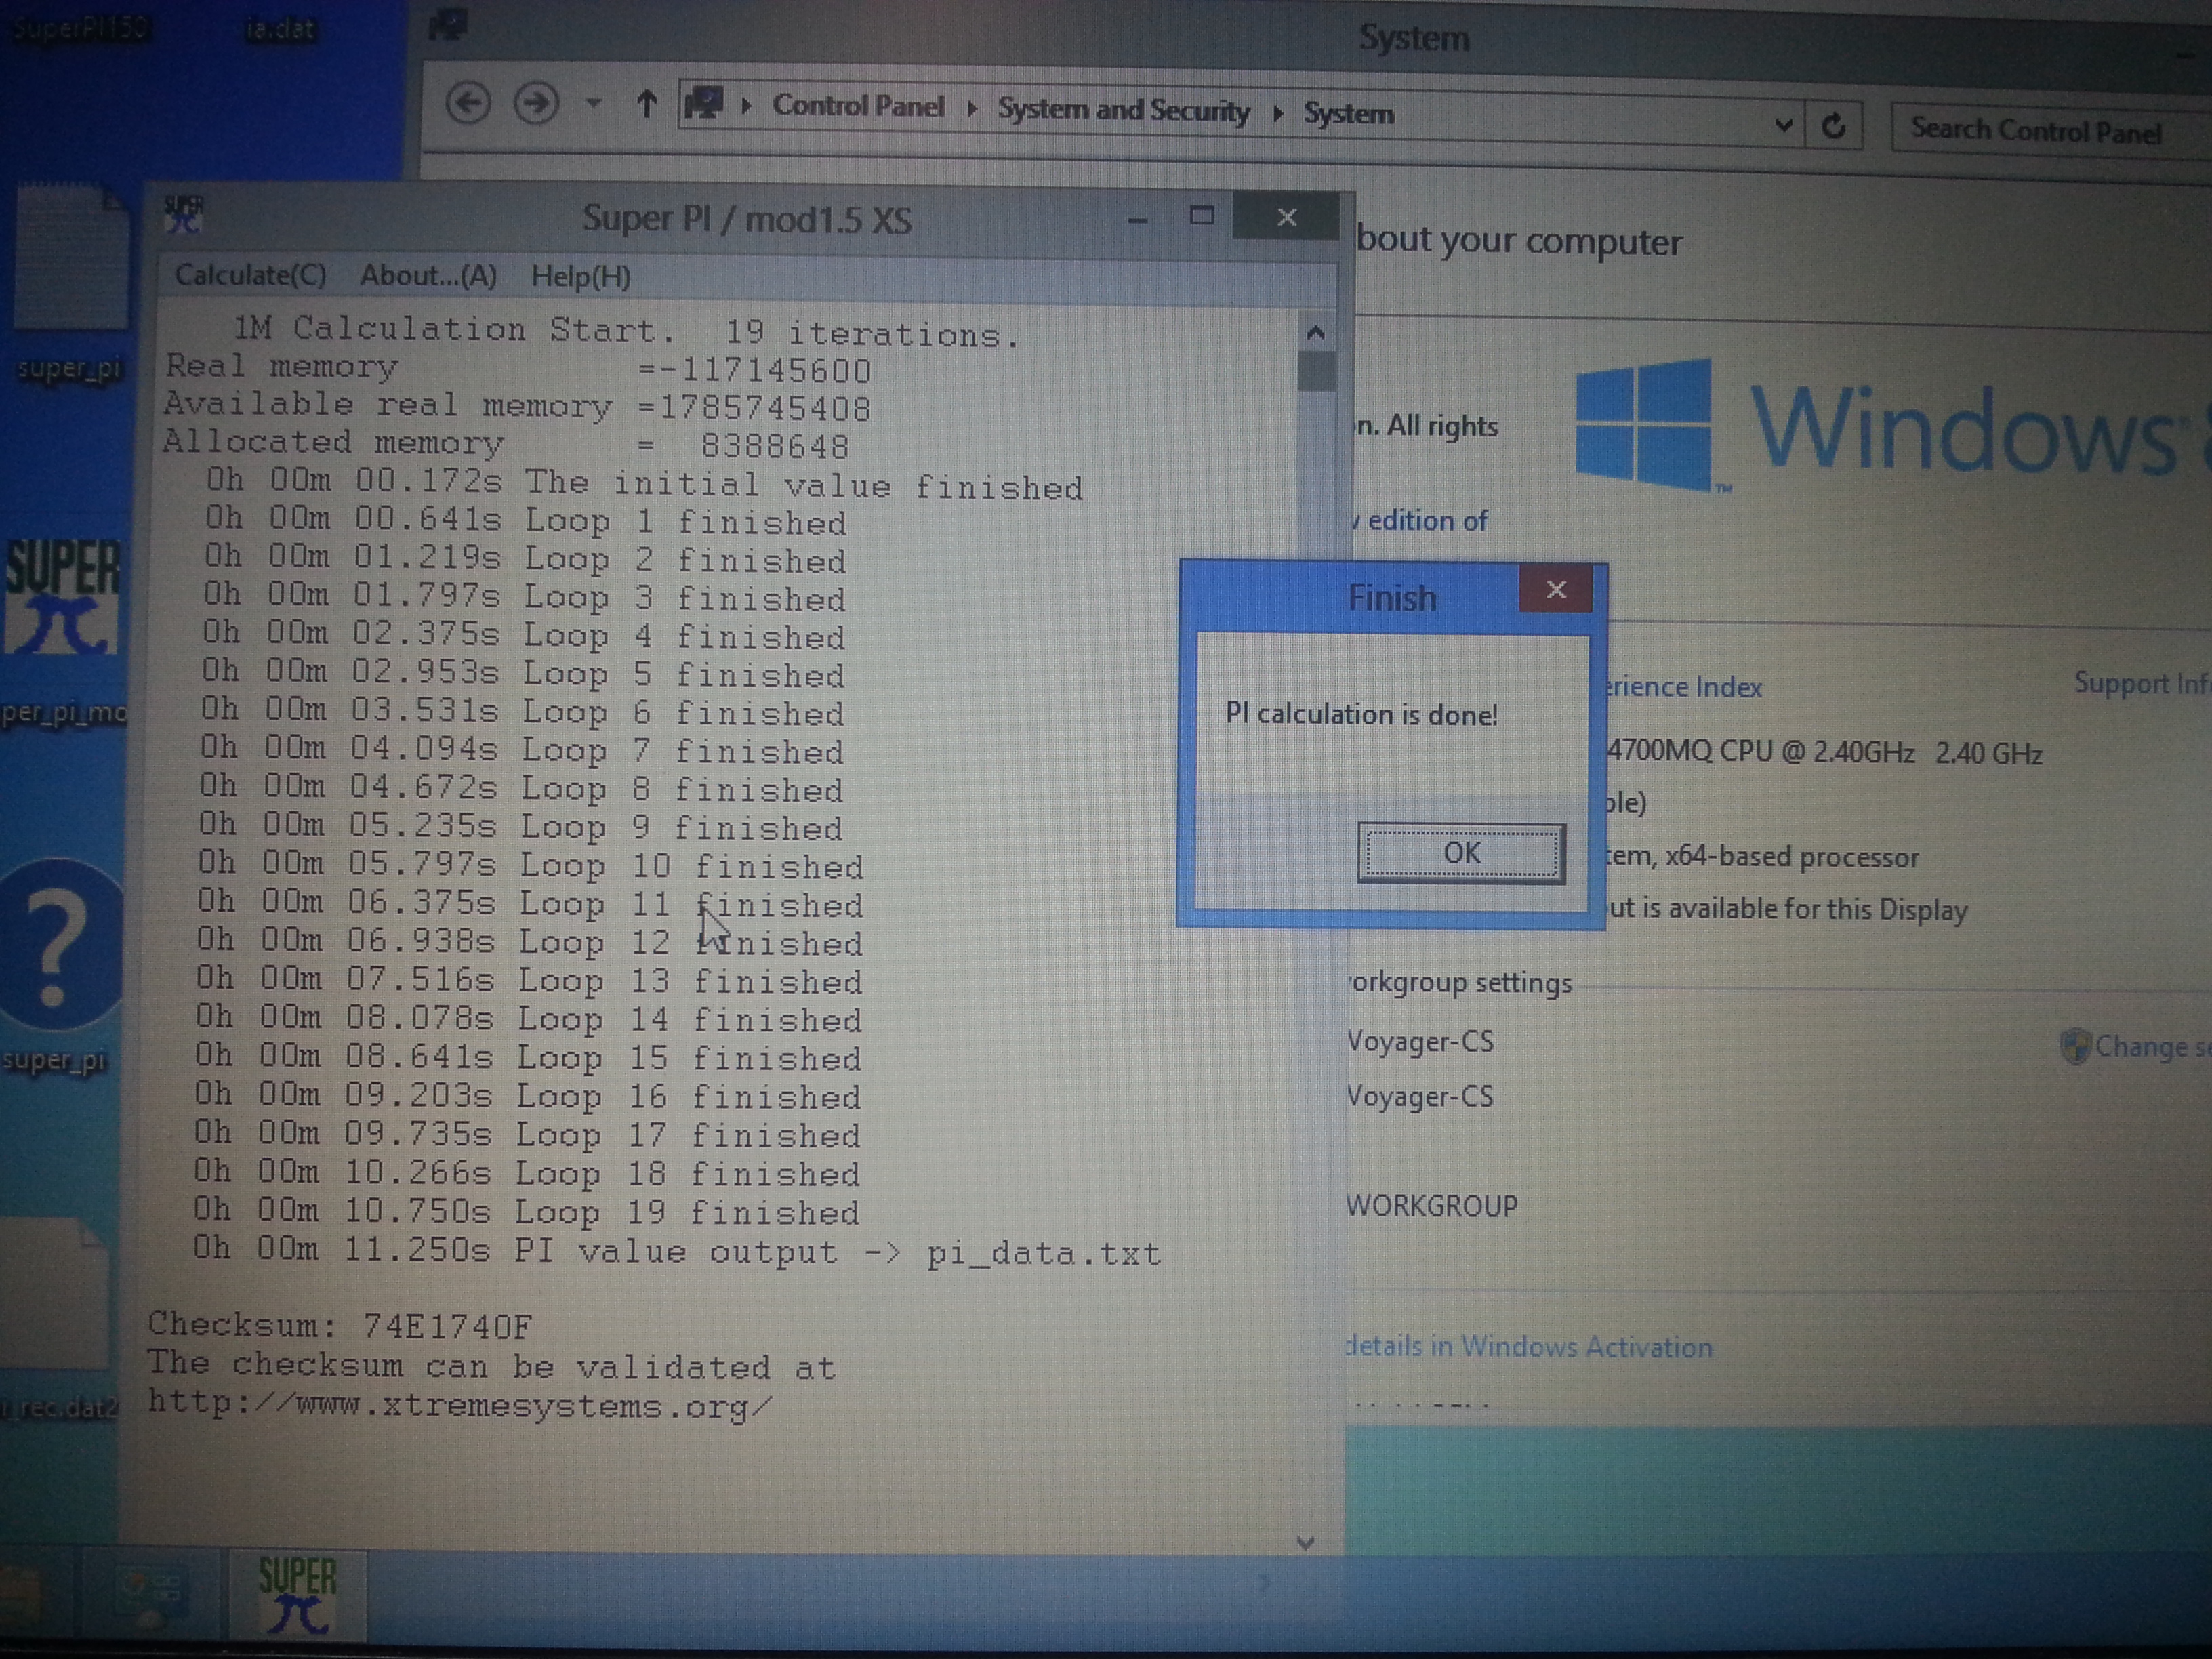
Task: Click Super PI button on the taskbar
Action: pyautogui.click(x=297, y=1597)
